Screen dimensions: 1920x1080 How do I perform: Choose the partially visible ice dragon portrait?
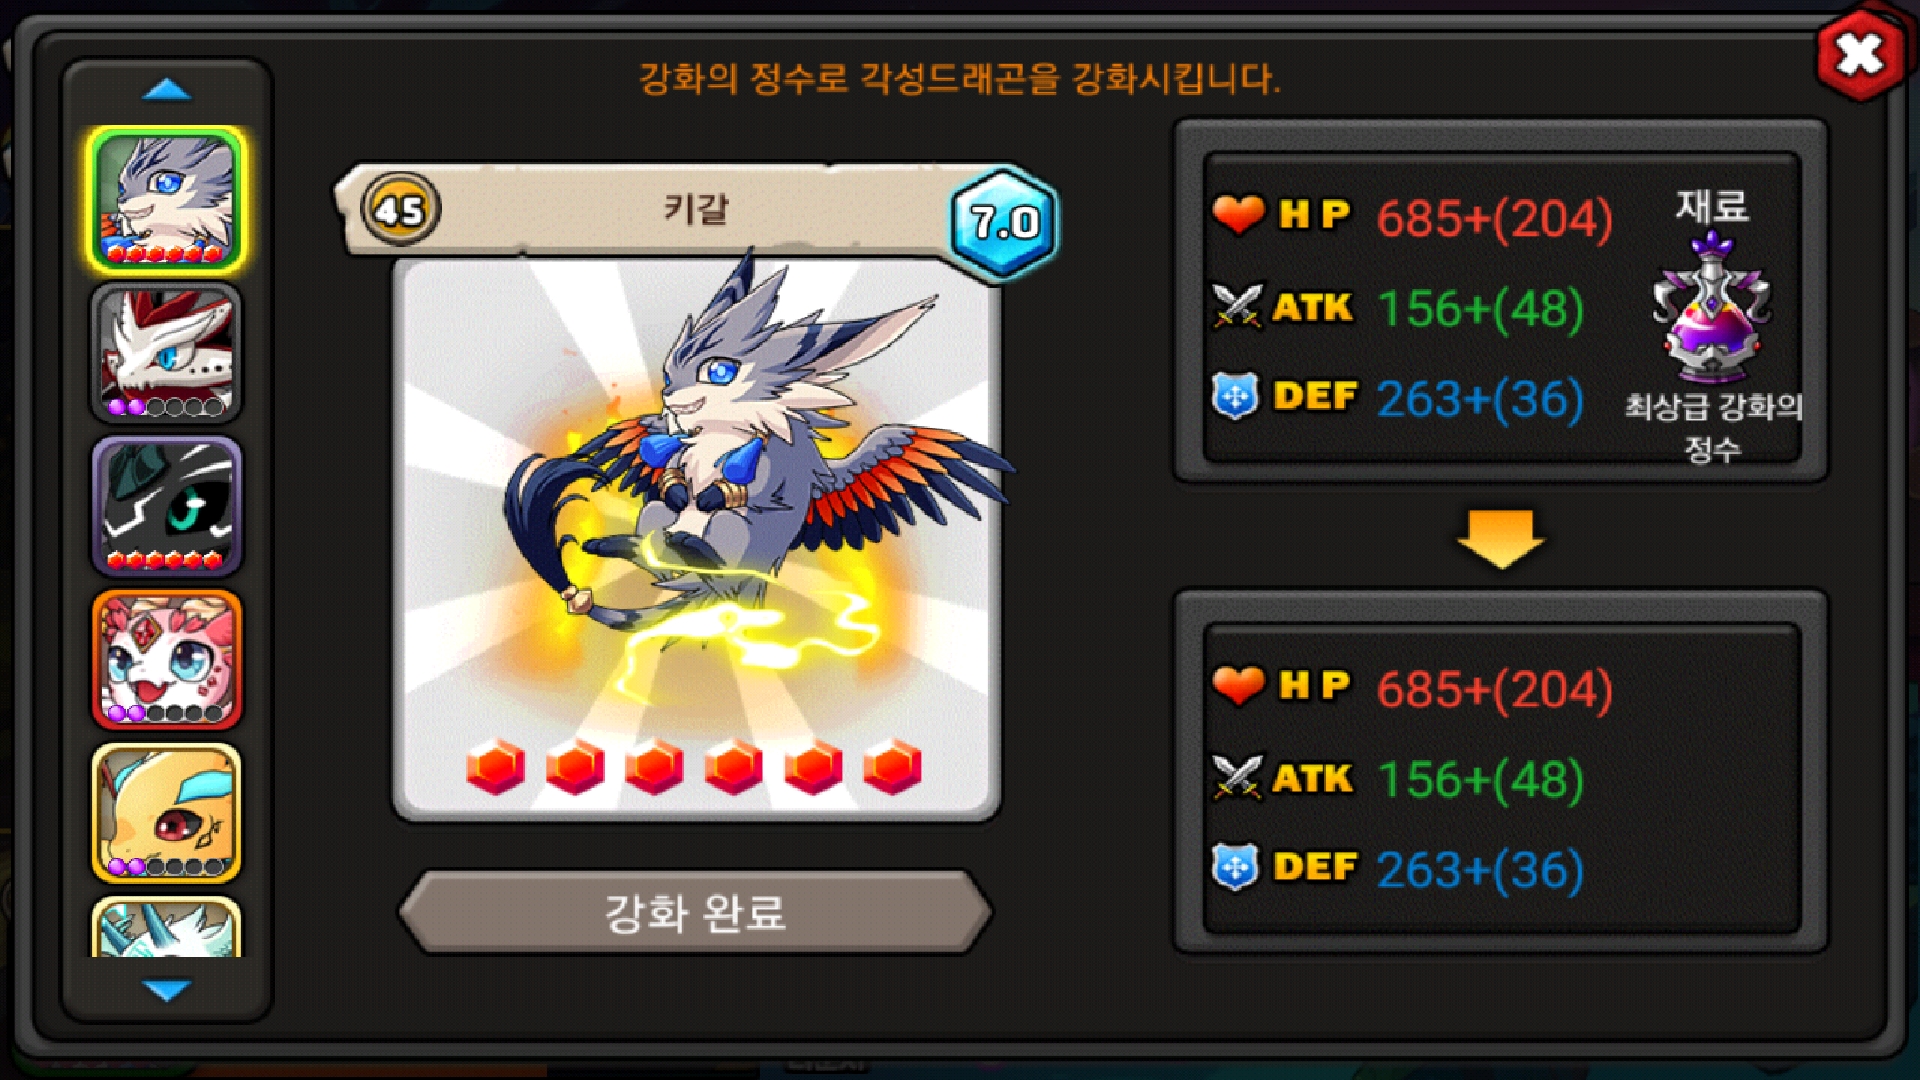click(167, 927)
